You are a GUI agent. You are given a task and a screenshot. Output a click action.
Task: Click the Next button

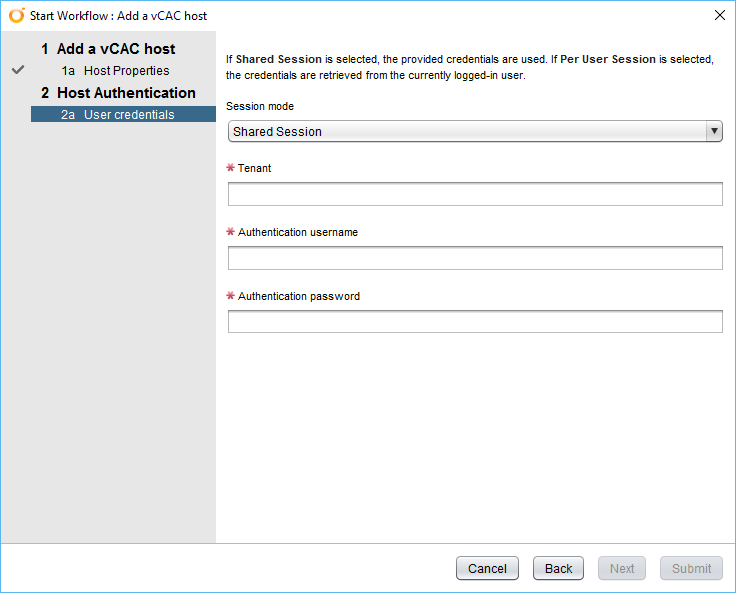click(622, 568)
